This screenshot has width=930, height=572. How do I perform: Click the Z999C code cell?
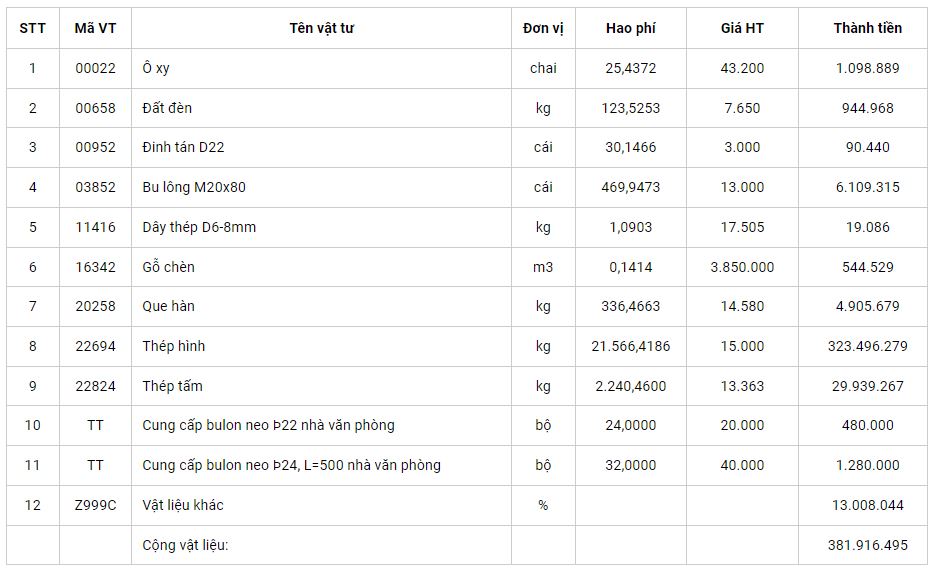pos(95,505)
